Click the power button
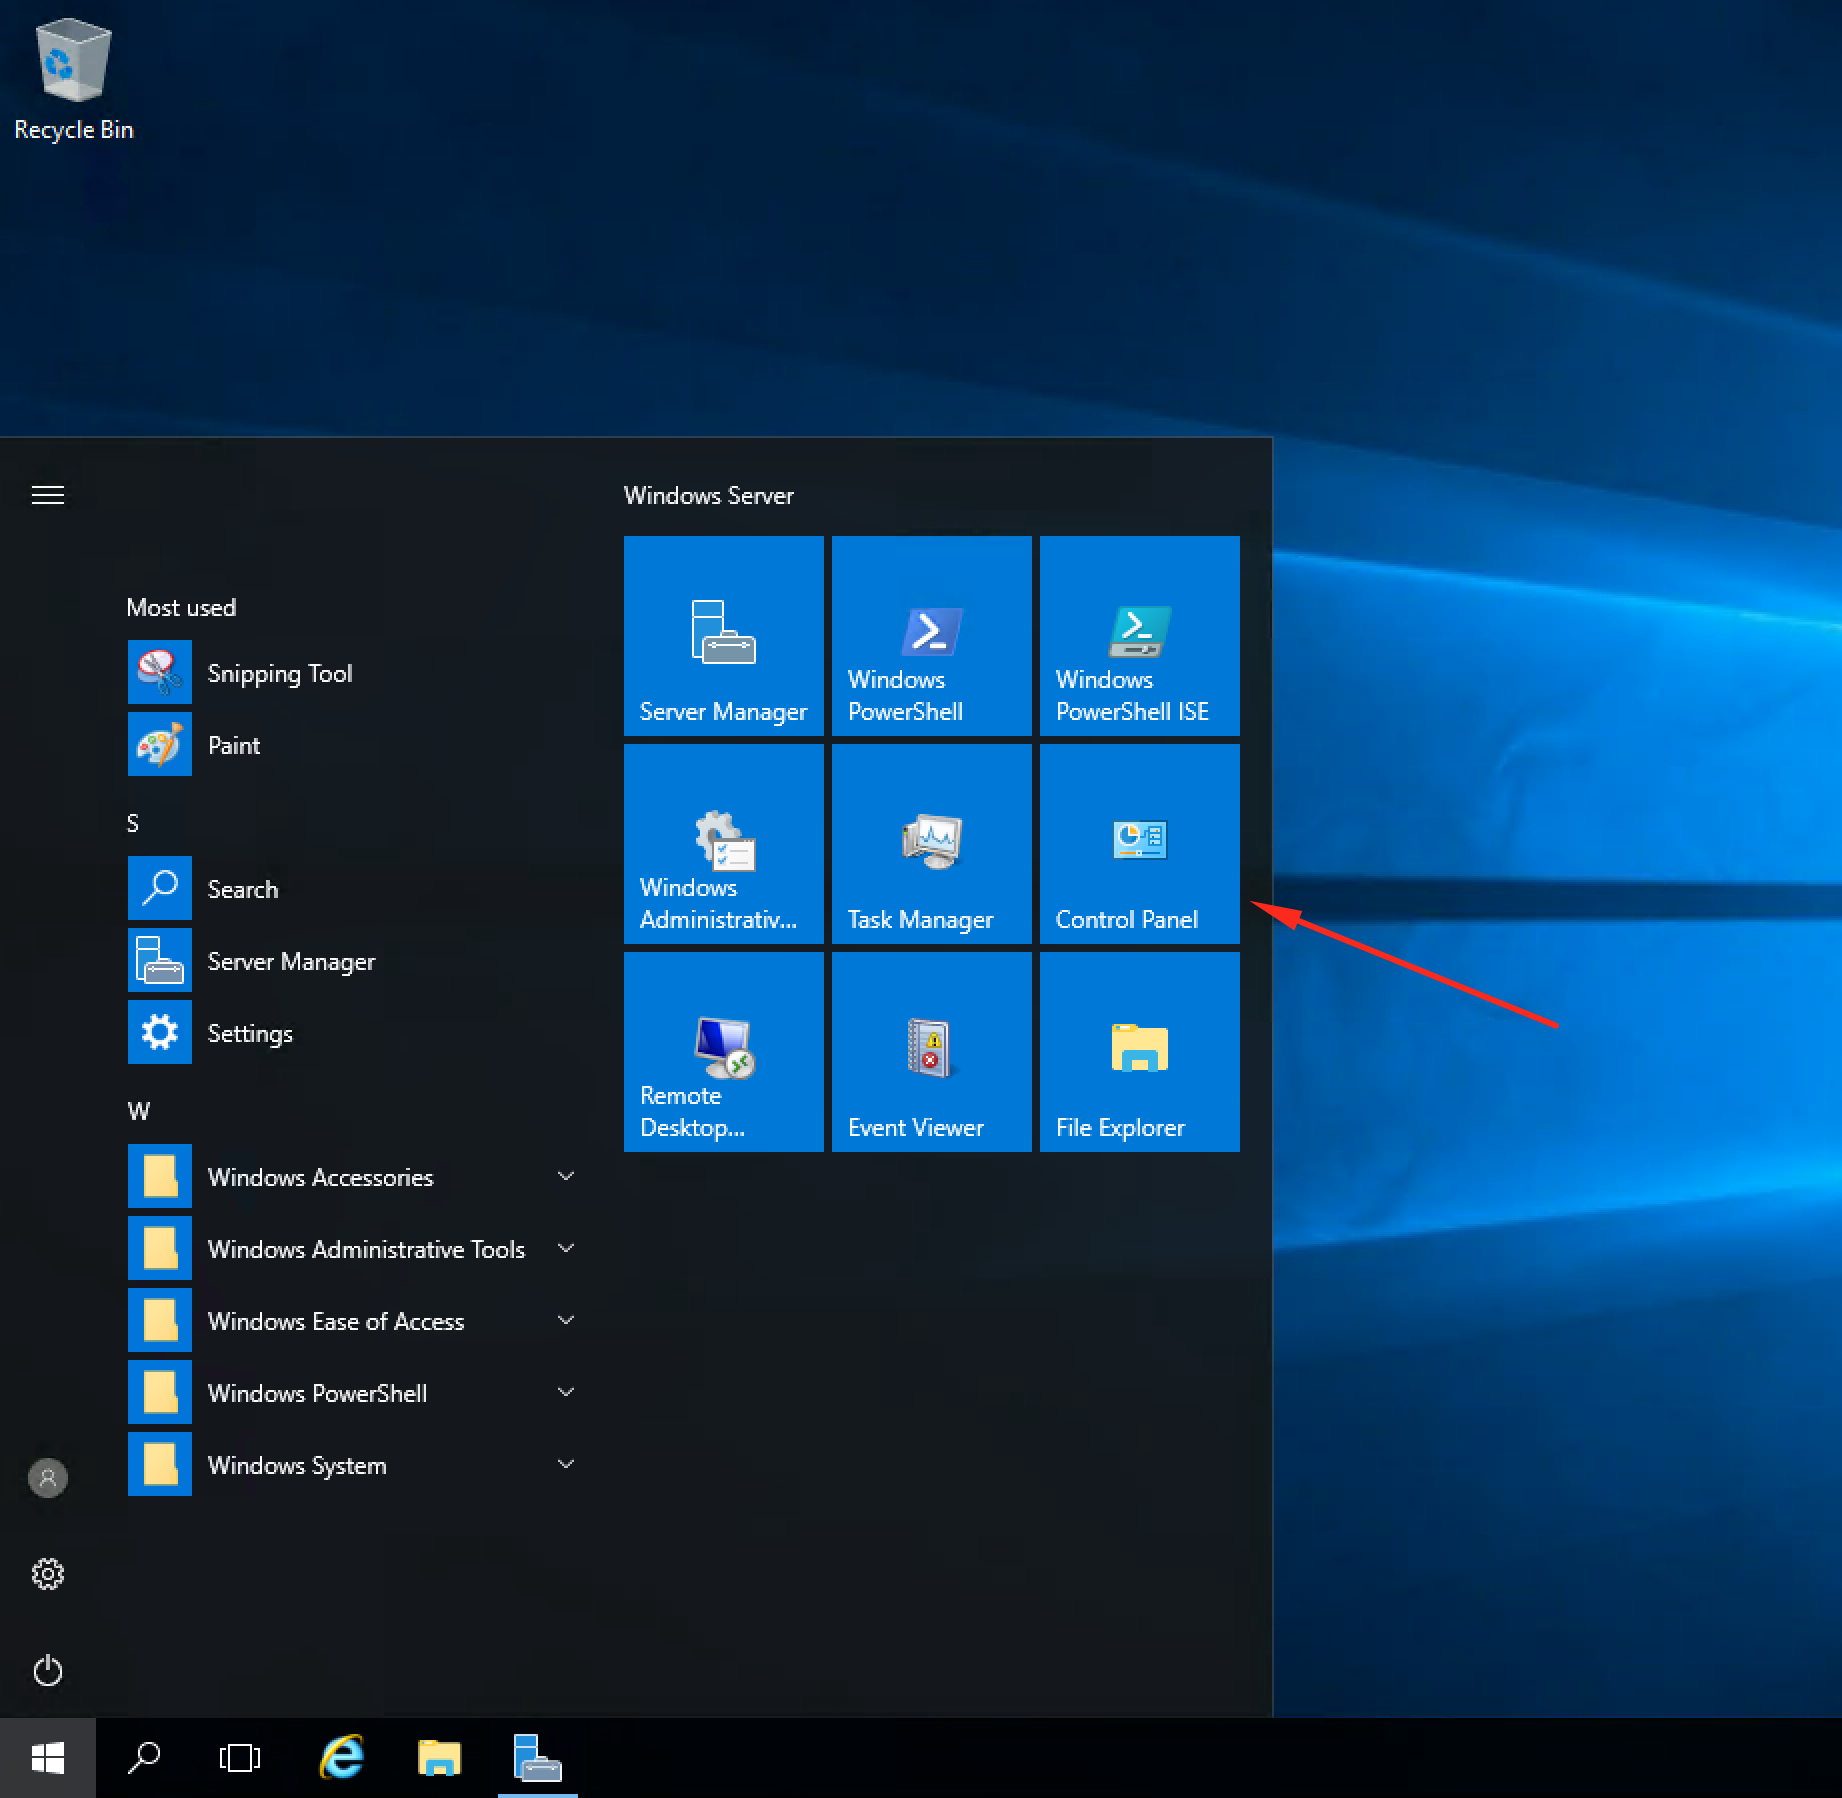The width and height of the screenshot is (1842, 1798). coord(47,1671)
